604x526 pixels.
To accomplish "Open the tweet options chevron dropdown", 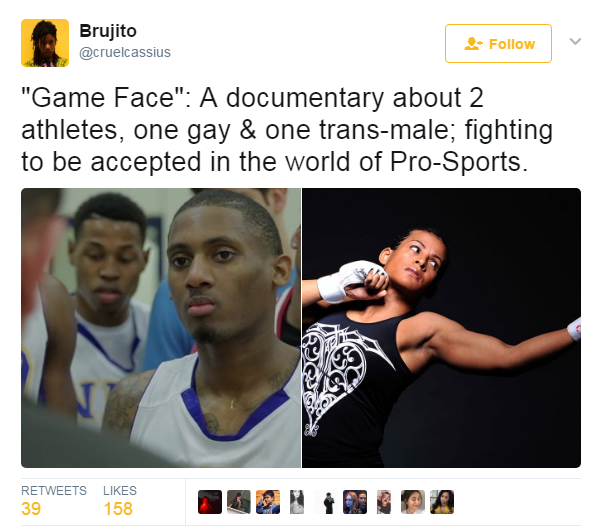I will (575, 41).
